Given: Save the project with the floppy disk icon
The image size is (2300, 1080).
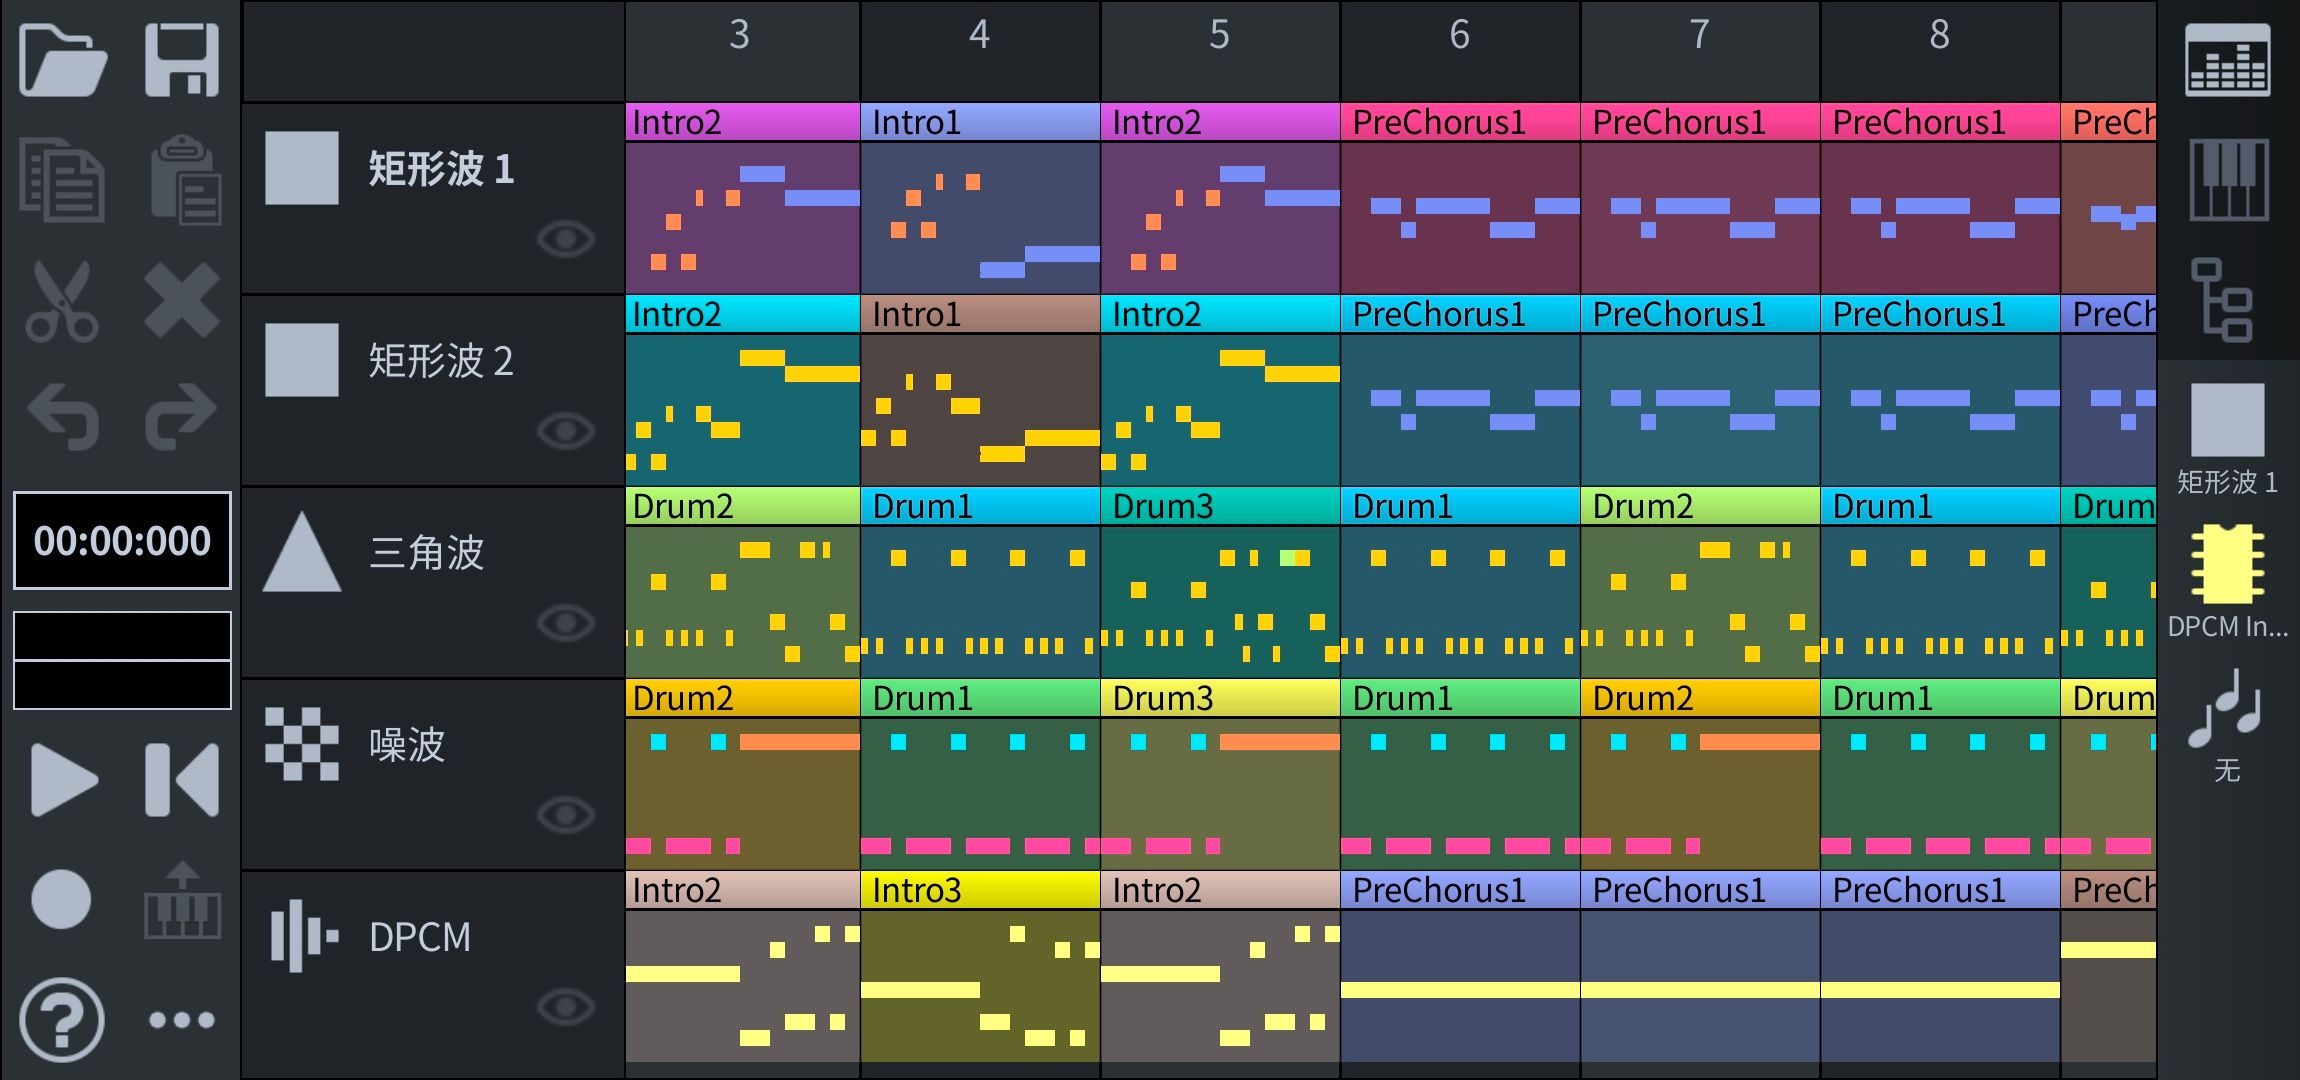Looking at the screenshot, I should click(182, 60).
